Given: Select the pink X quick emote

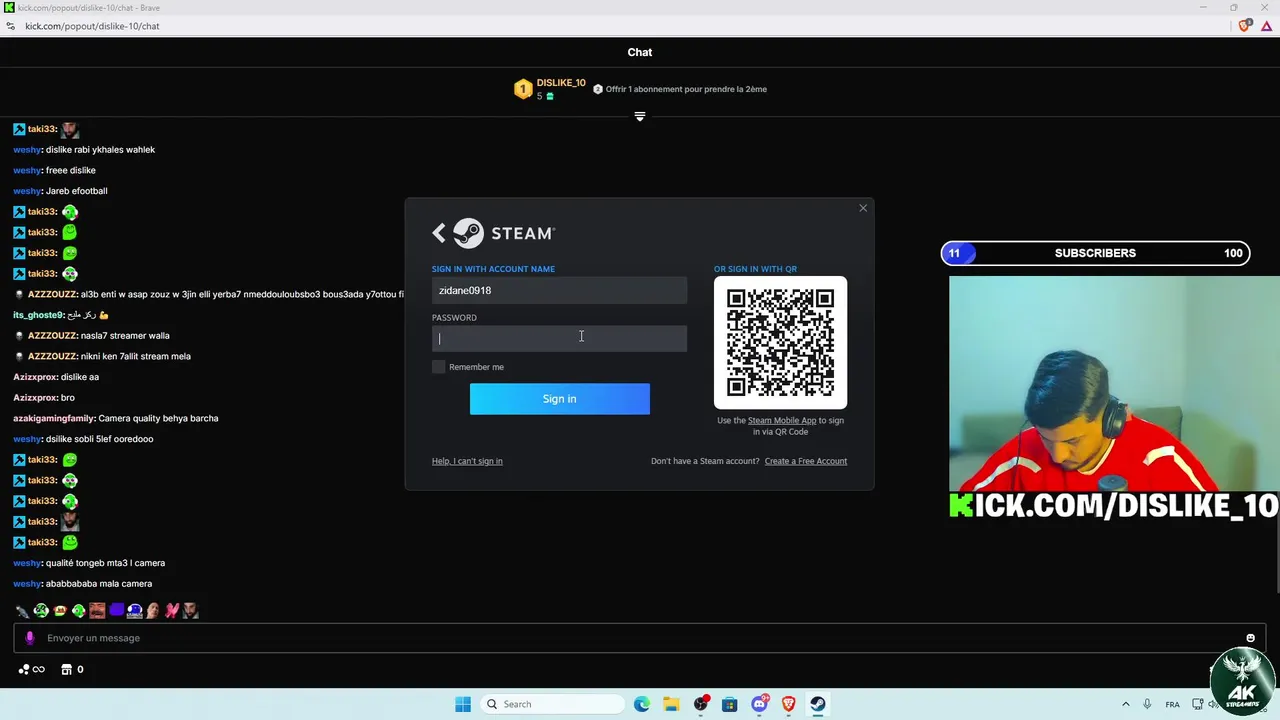Looking at the screenshot, I should [172, 610].
